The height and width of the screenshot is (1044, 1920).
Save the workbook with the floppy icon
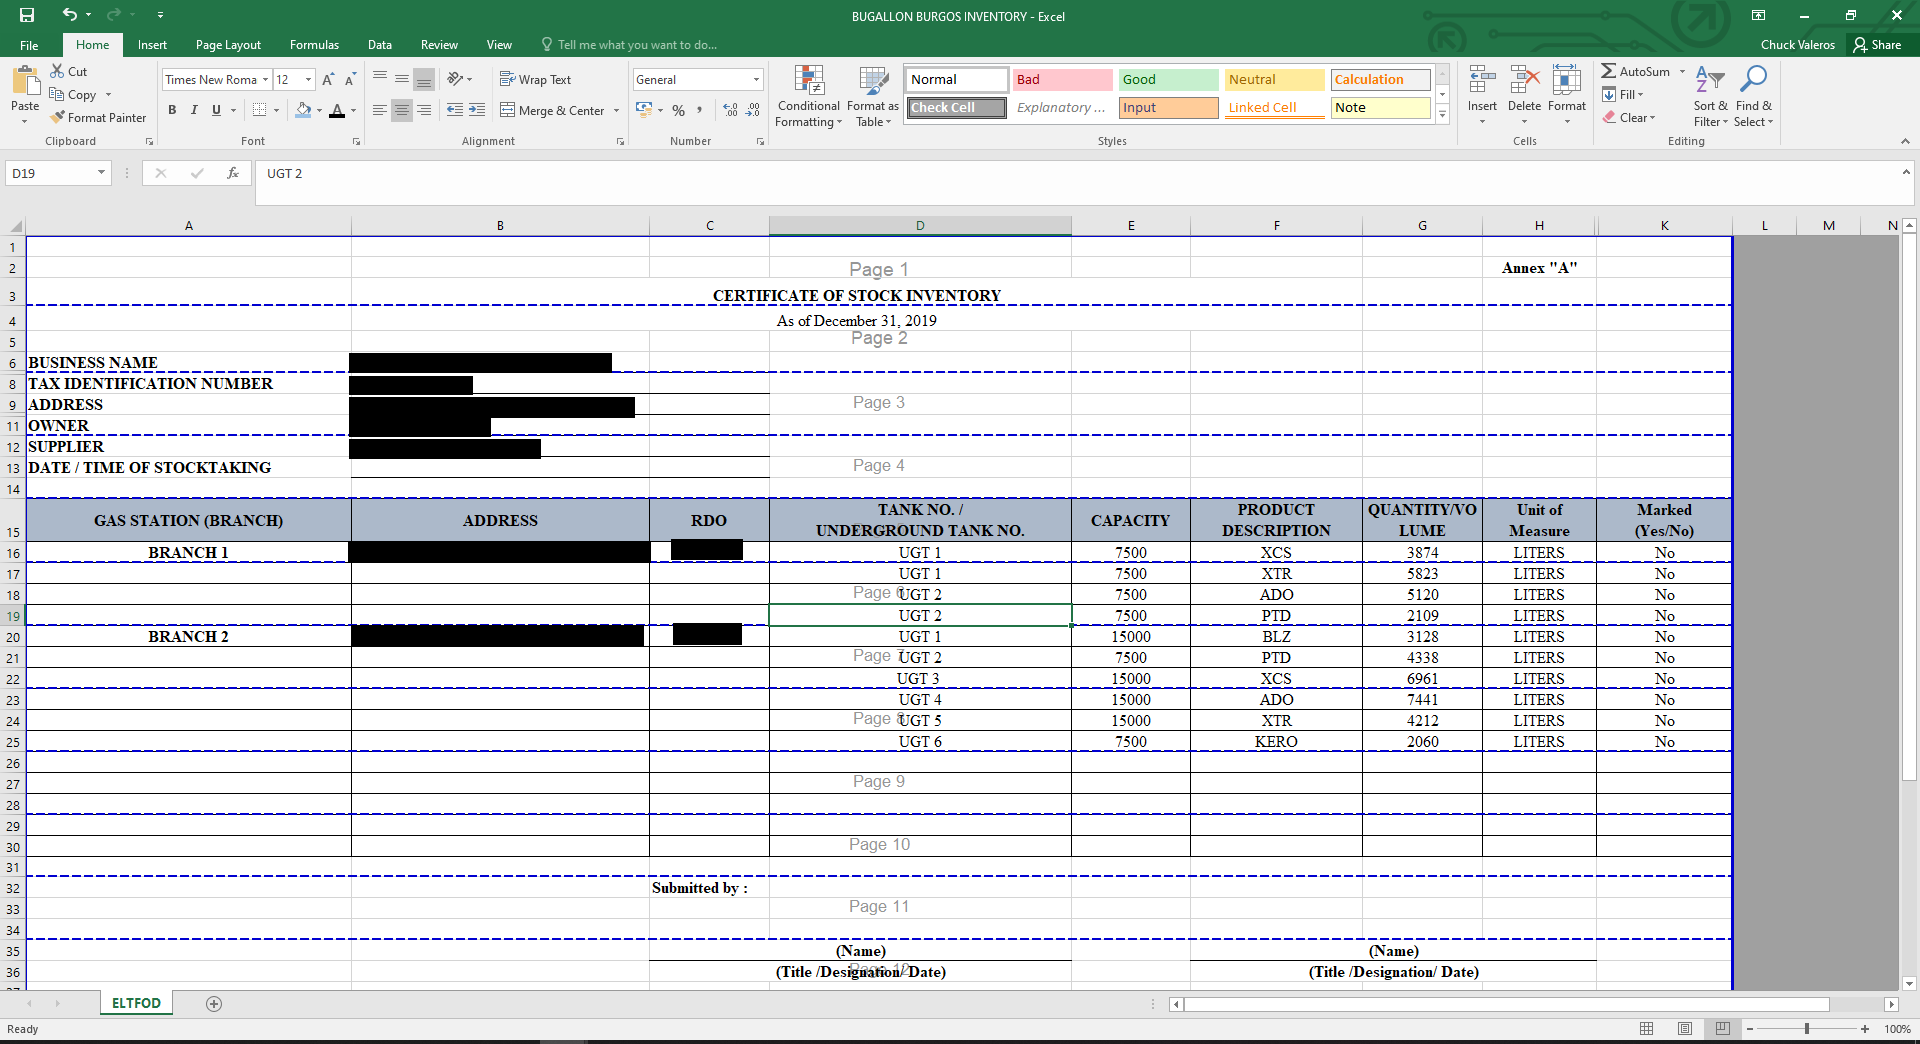tap(27, 15)
